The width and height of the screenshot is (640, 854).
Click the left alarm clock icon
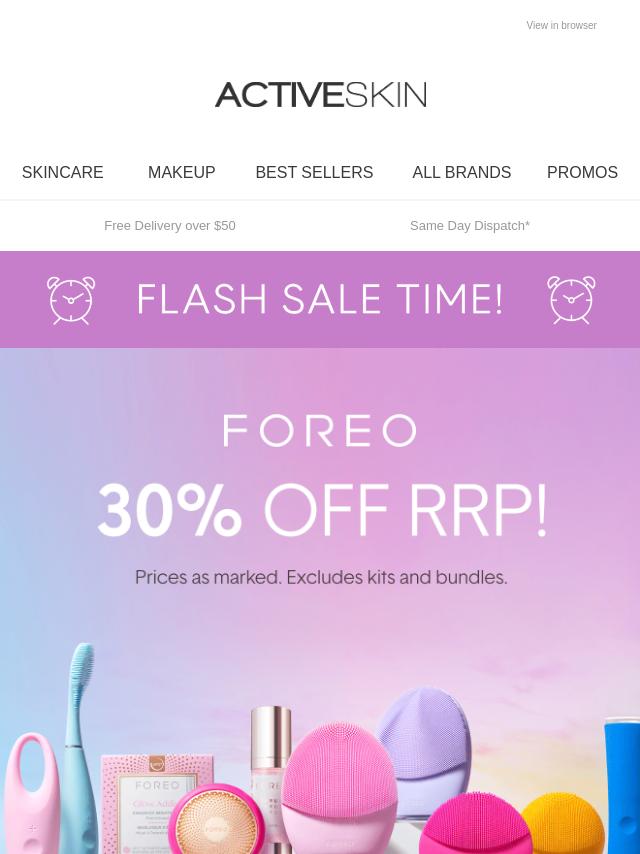click(x=71, y=300)
